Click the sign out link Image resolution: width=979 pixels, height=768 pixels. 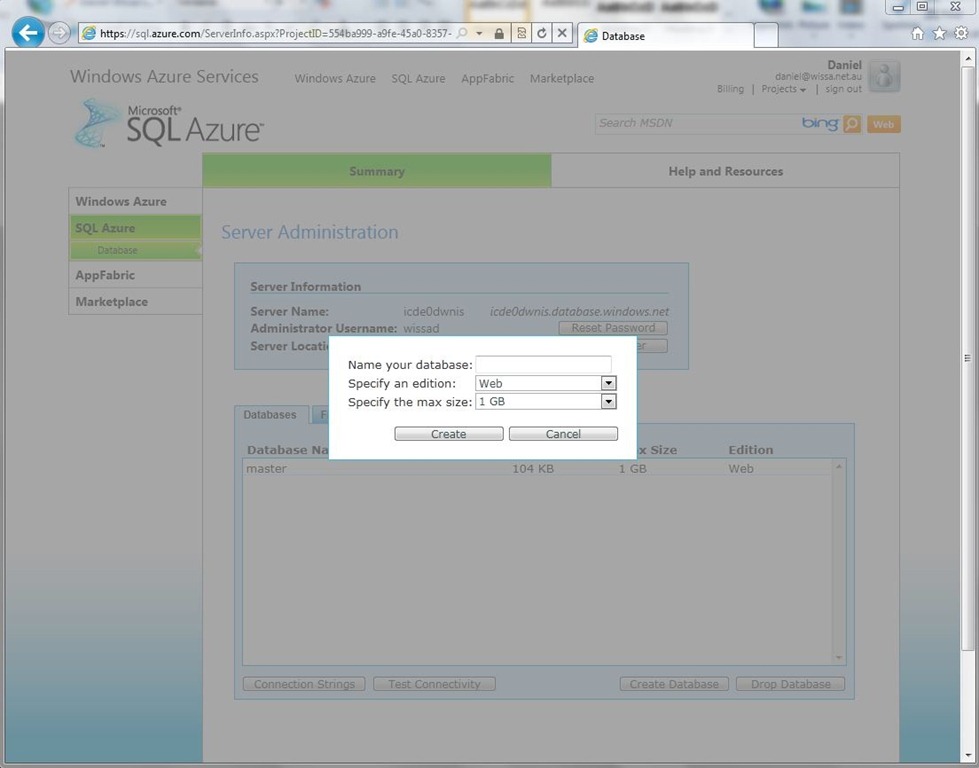pyautogui.click(x=844, y=89)
